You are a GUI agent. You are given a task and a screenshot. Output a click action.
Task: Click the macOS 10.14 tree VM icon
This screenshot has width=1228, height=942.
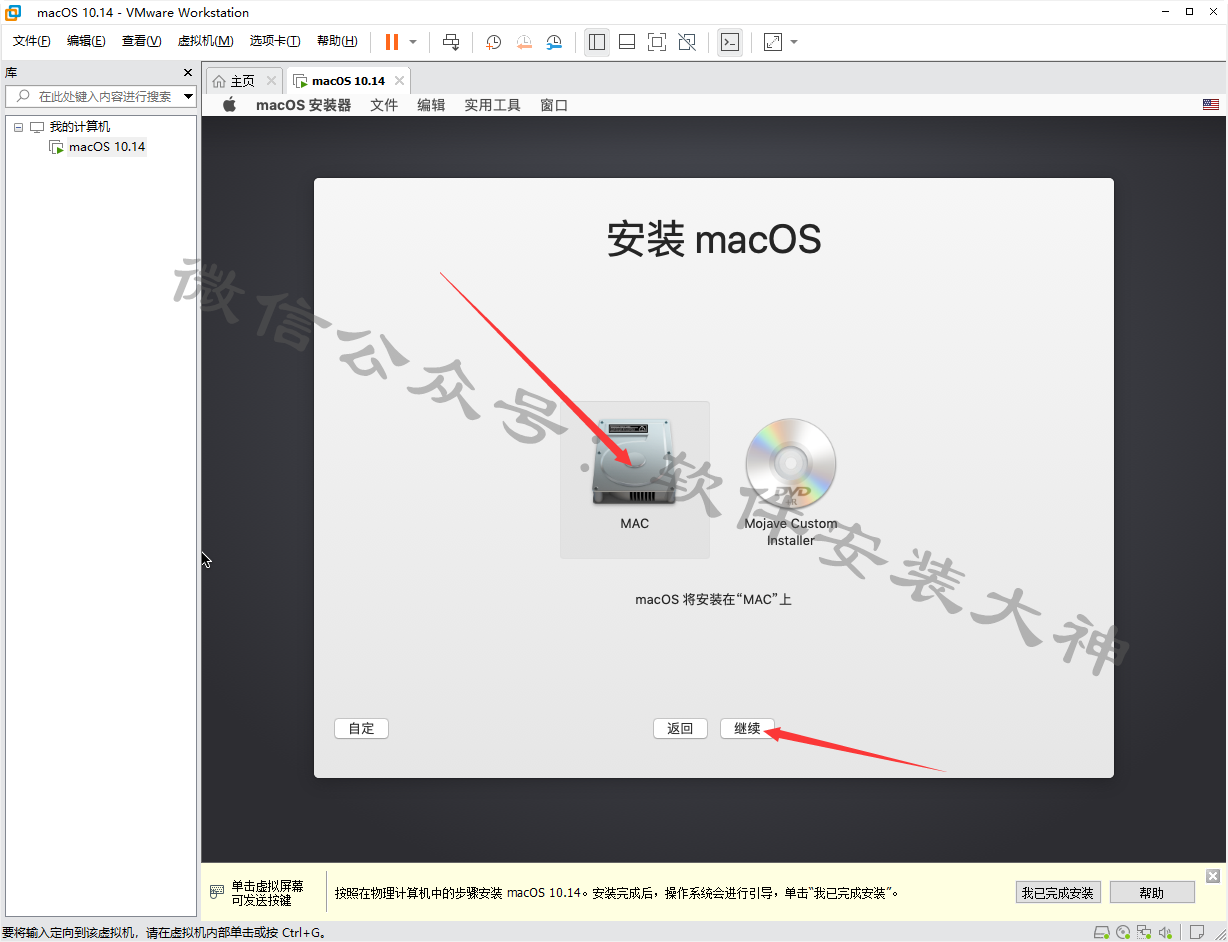coord(57,147)
